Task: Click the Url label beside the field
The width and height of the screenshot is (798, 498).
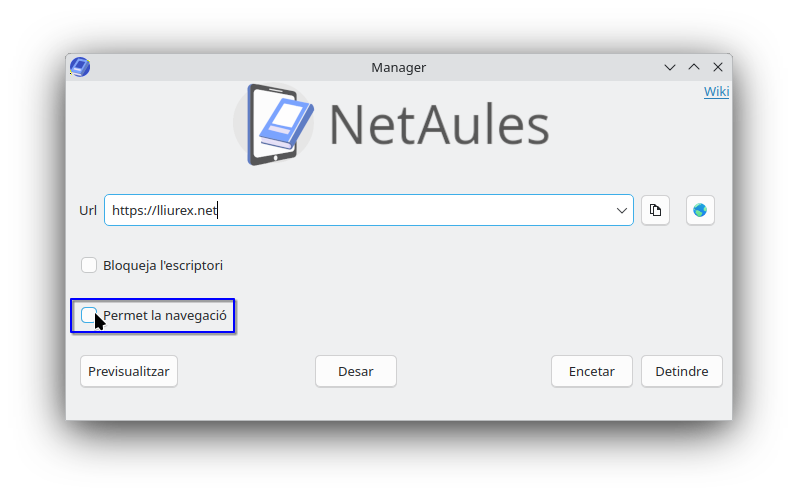Action: pos(88,210)
